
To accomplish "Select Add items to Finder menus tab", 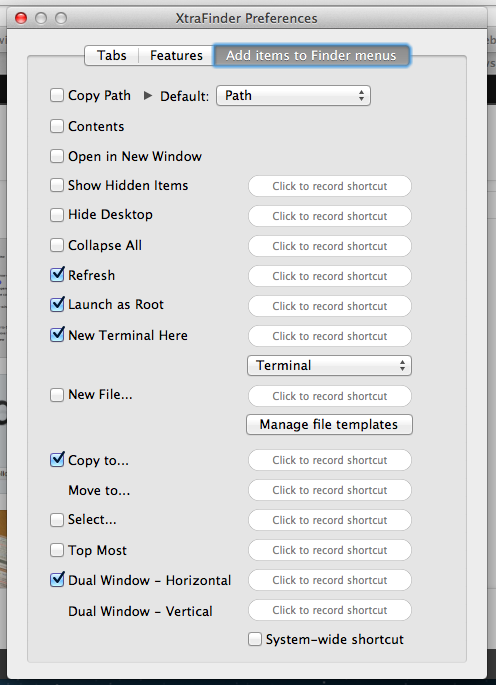I will (311, 55).
